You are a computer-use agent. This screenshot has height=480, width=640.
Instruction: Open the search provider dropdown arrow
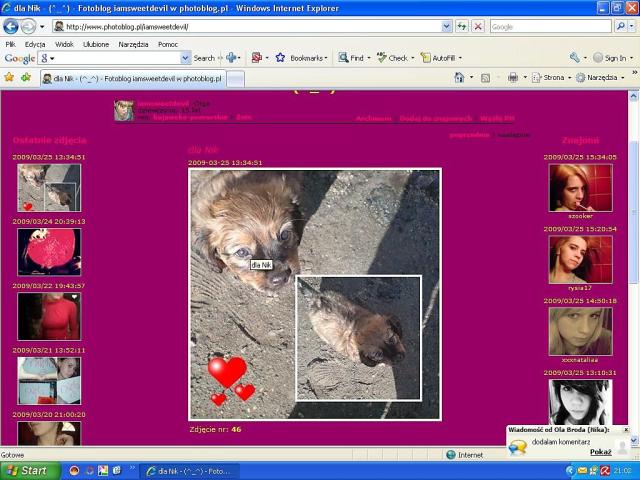[x=631, y=27]
